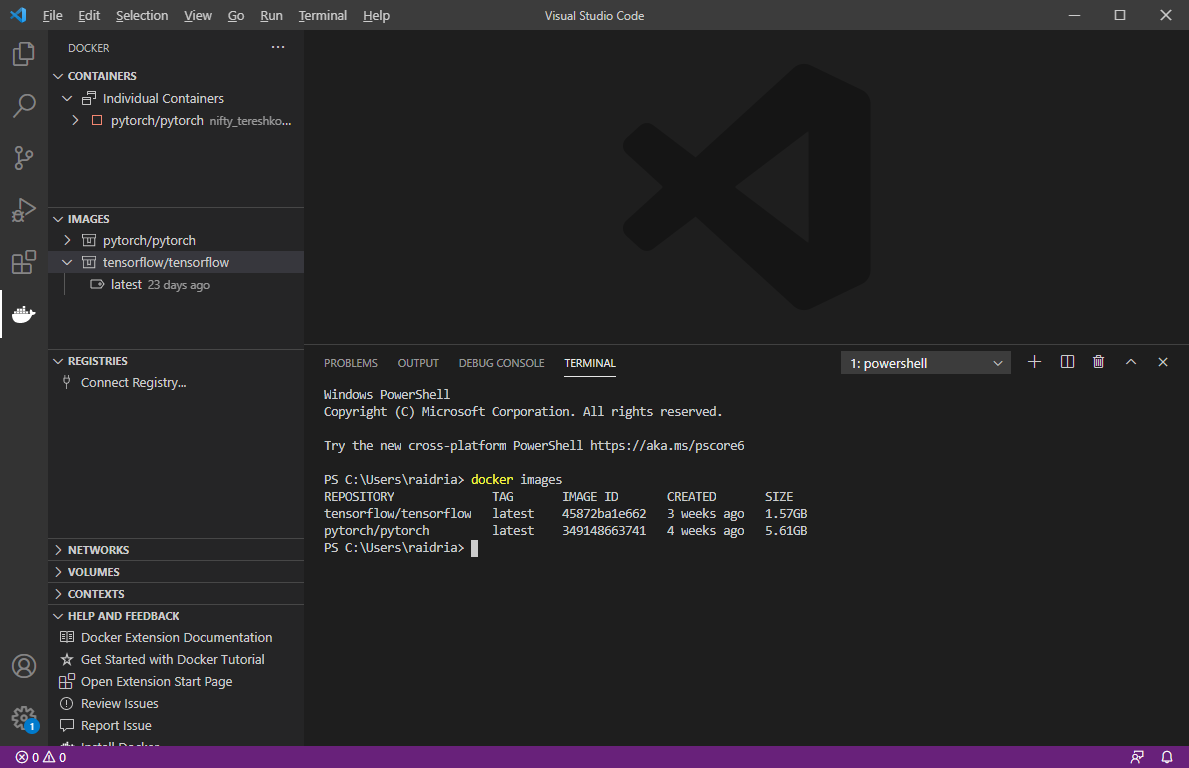Screen dimensions: 1189x768
Task: Kill terminal with trash icon
Action: point(1098,362)
